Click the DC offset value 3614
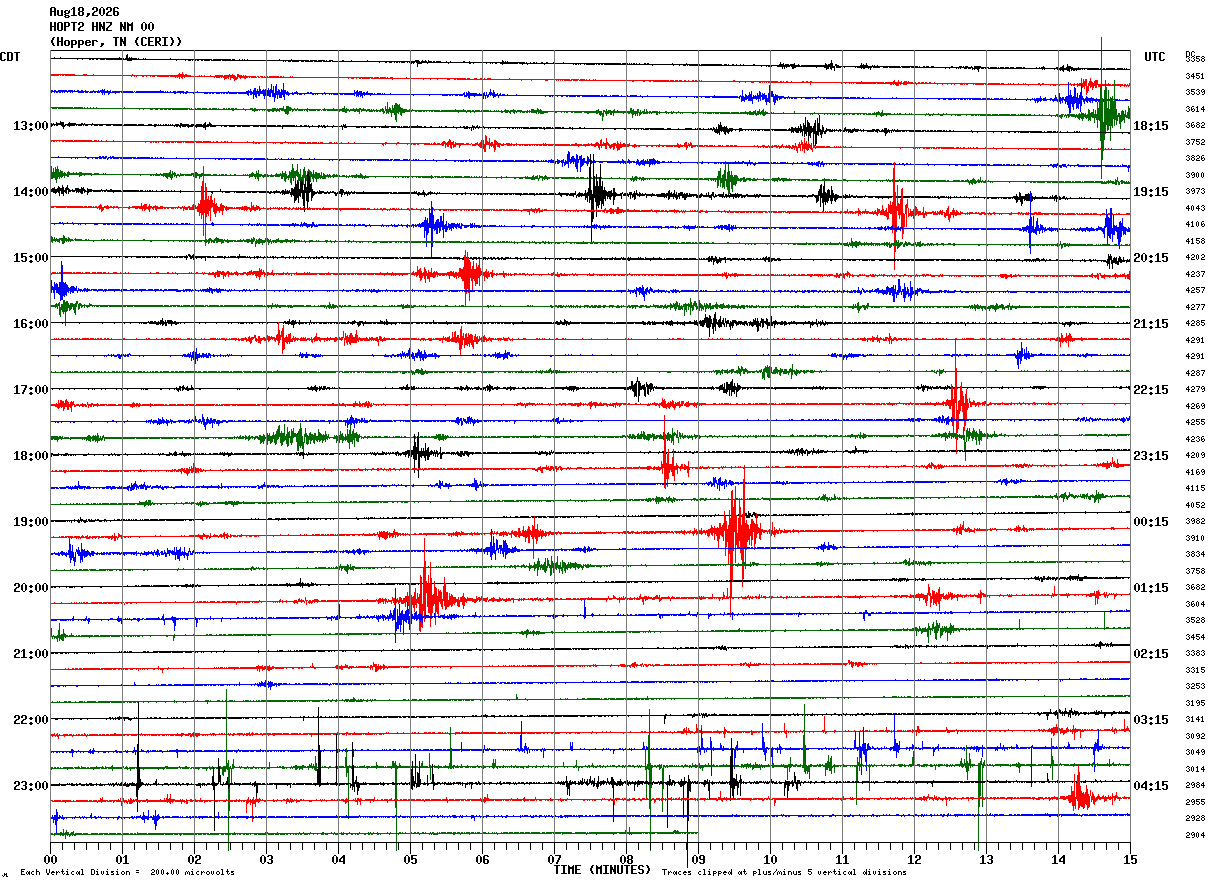 pos(1195,109)
